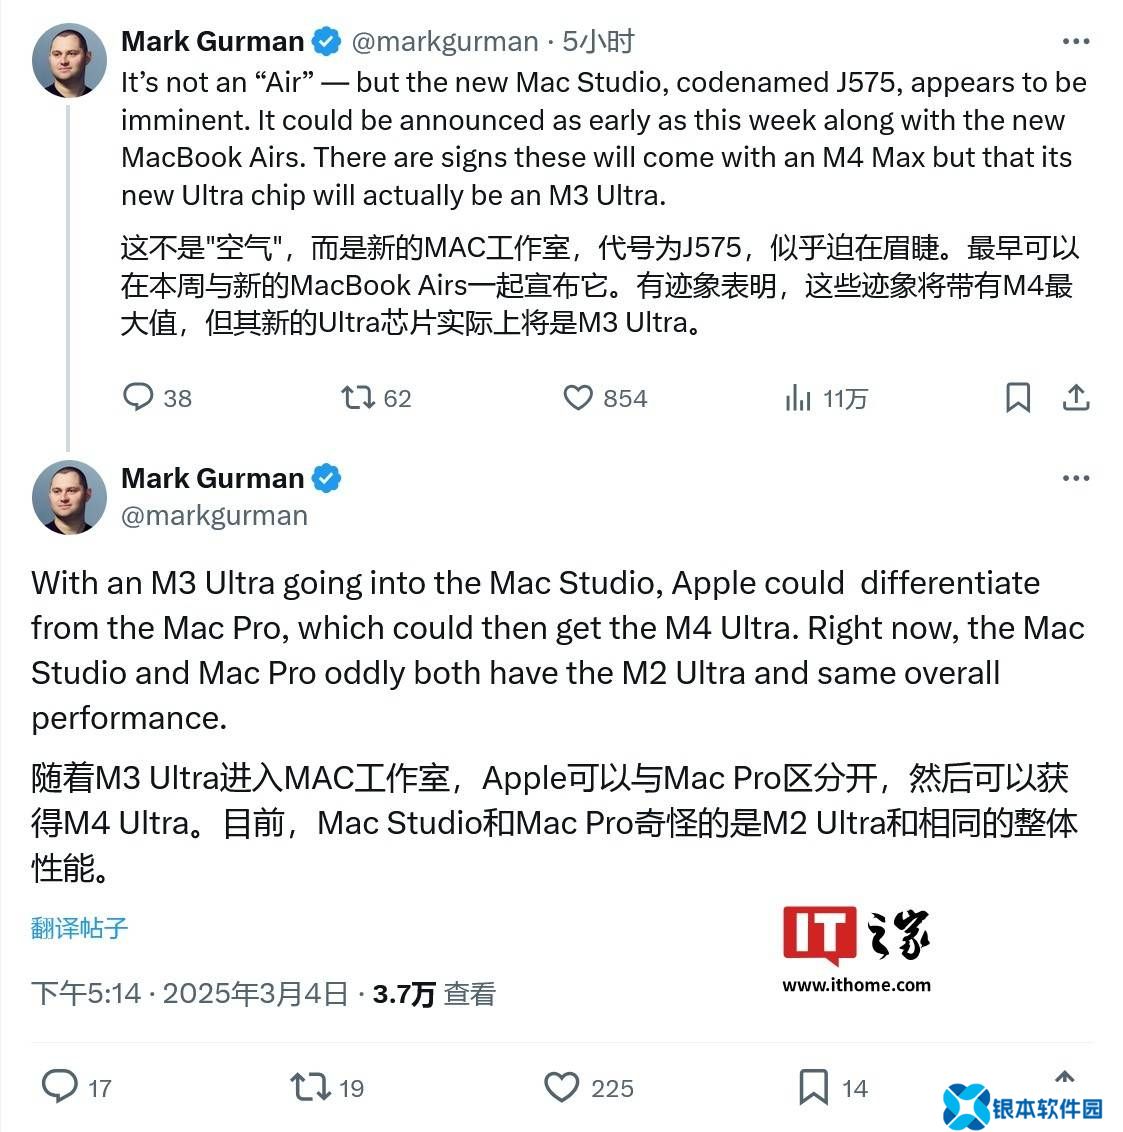The image size is (1123, 1132).
Task: Click the first Mark Gurman avatar photo
Action: tap(69, 61)
